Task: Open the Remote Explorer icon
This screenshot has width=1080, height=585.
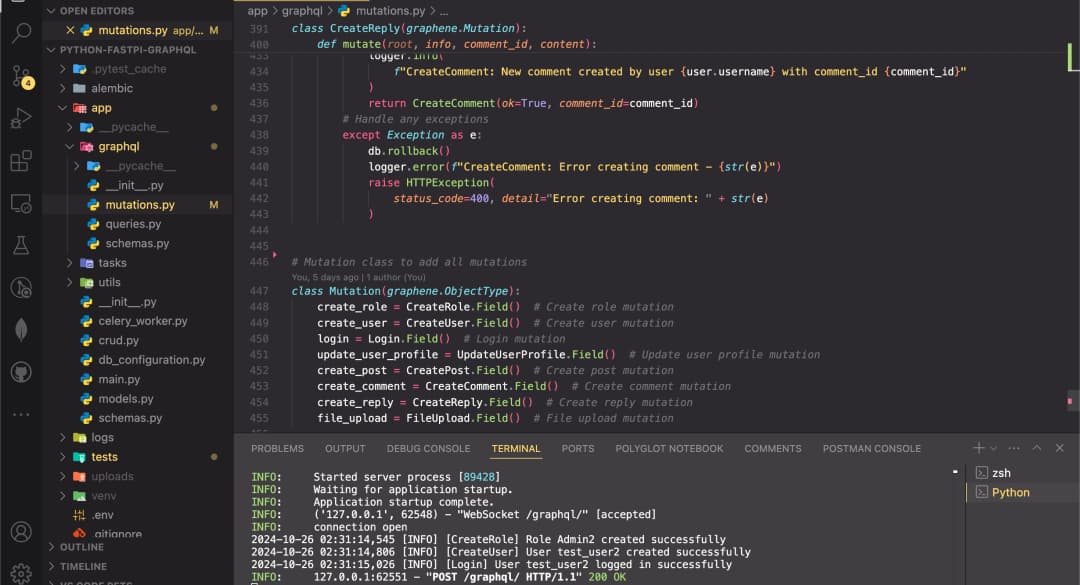Action: (21, 203)
